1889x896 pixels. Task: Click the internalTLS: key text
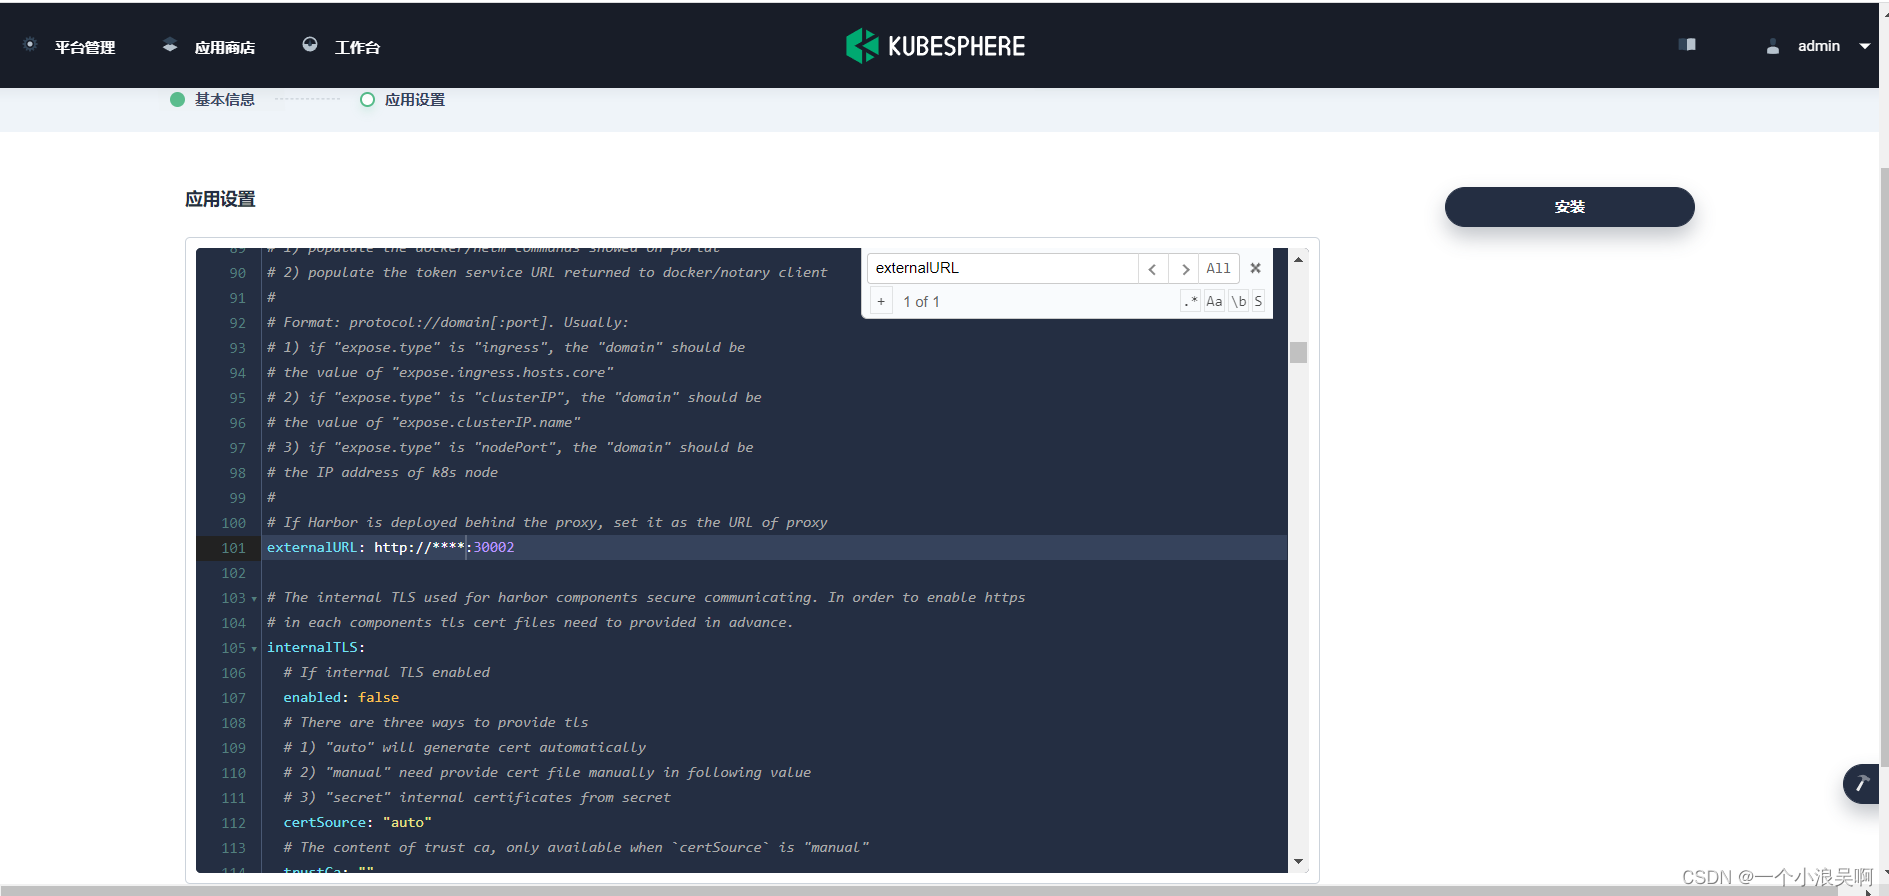tap(316, 648)
